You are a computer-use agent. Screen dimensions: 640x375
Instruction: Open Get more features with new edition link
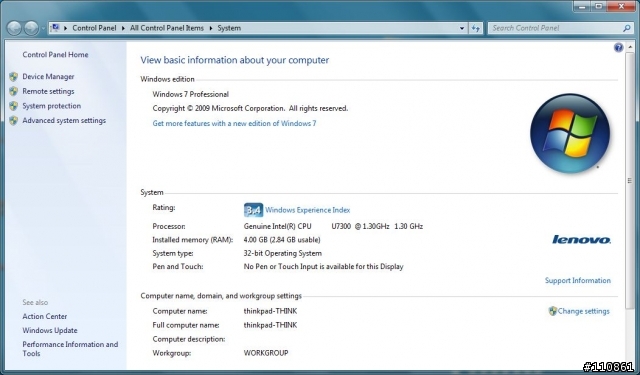click(234, 123)
